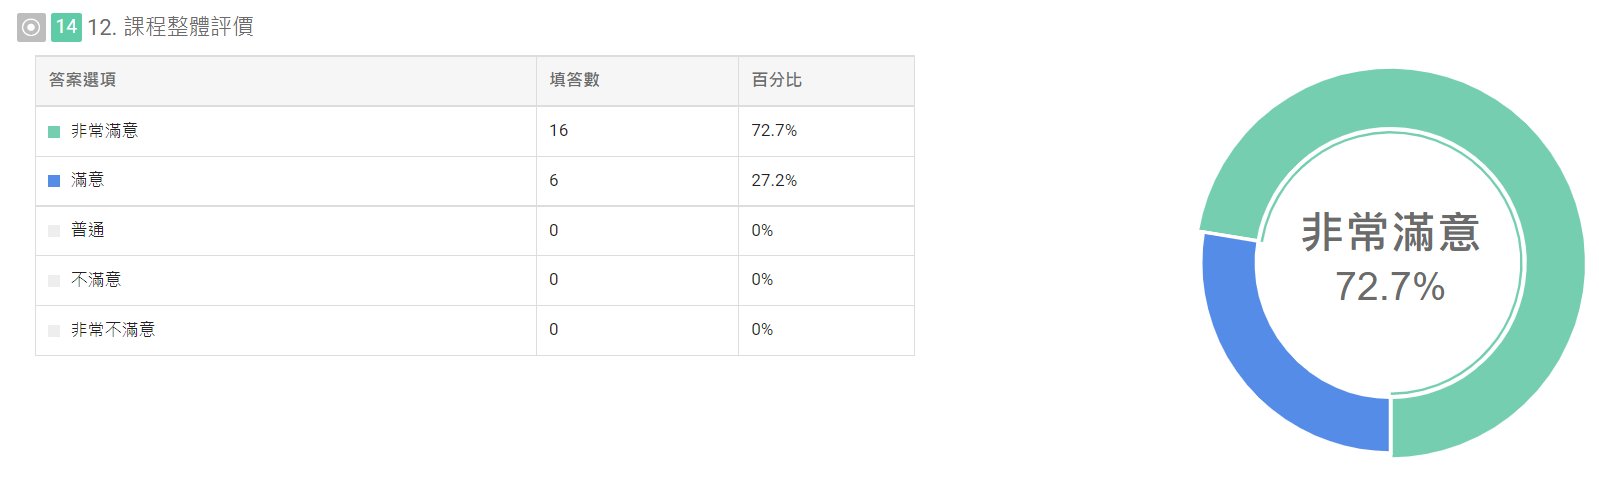1599x494 pixels.
Task: Click the green 非常滿意 legend swatch
Action: [54, 132]
